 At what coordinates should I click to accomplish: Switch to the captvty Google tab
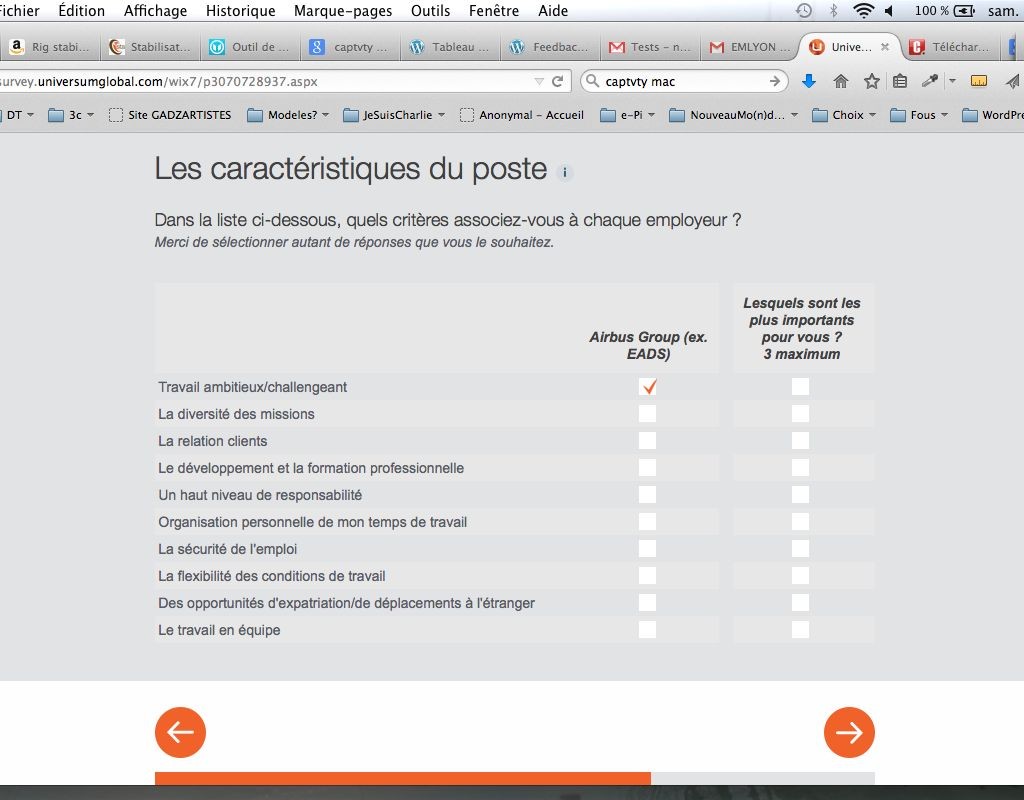coord(350,47)
